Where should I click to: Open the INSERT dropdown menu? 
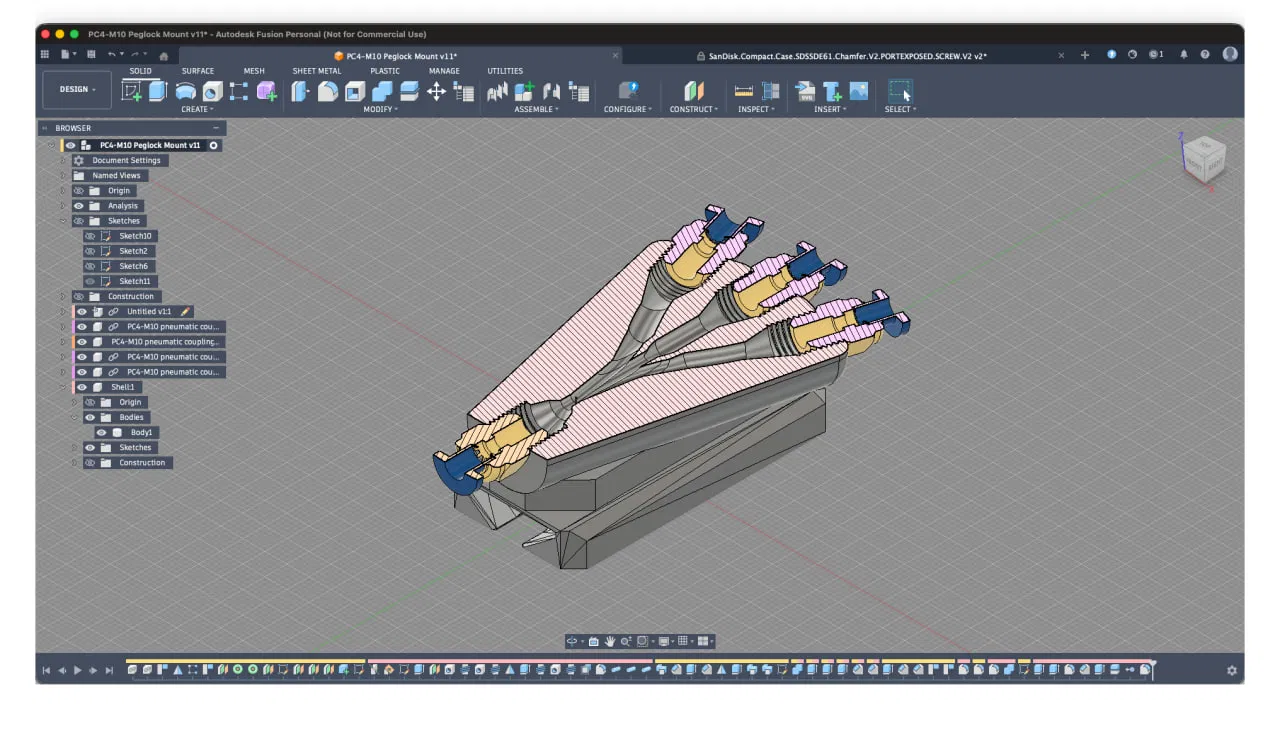point(830,109)
